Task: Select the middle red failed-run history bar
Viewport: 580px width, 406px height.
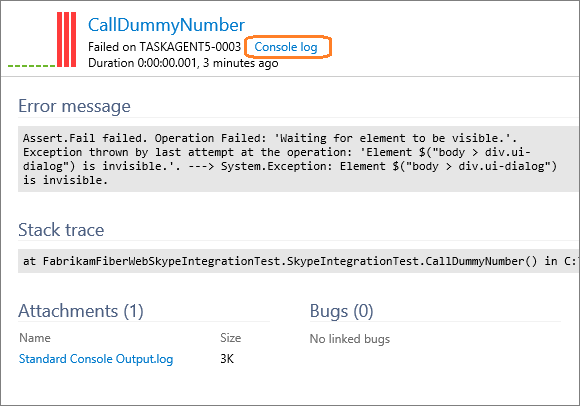Action: [x=67, y=40]
